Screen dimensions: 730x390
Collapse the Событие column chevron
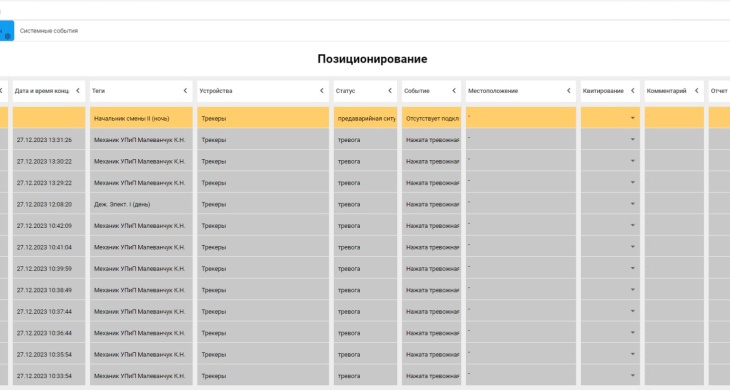click(x=454, y=91)
